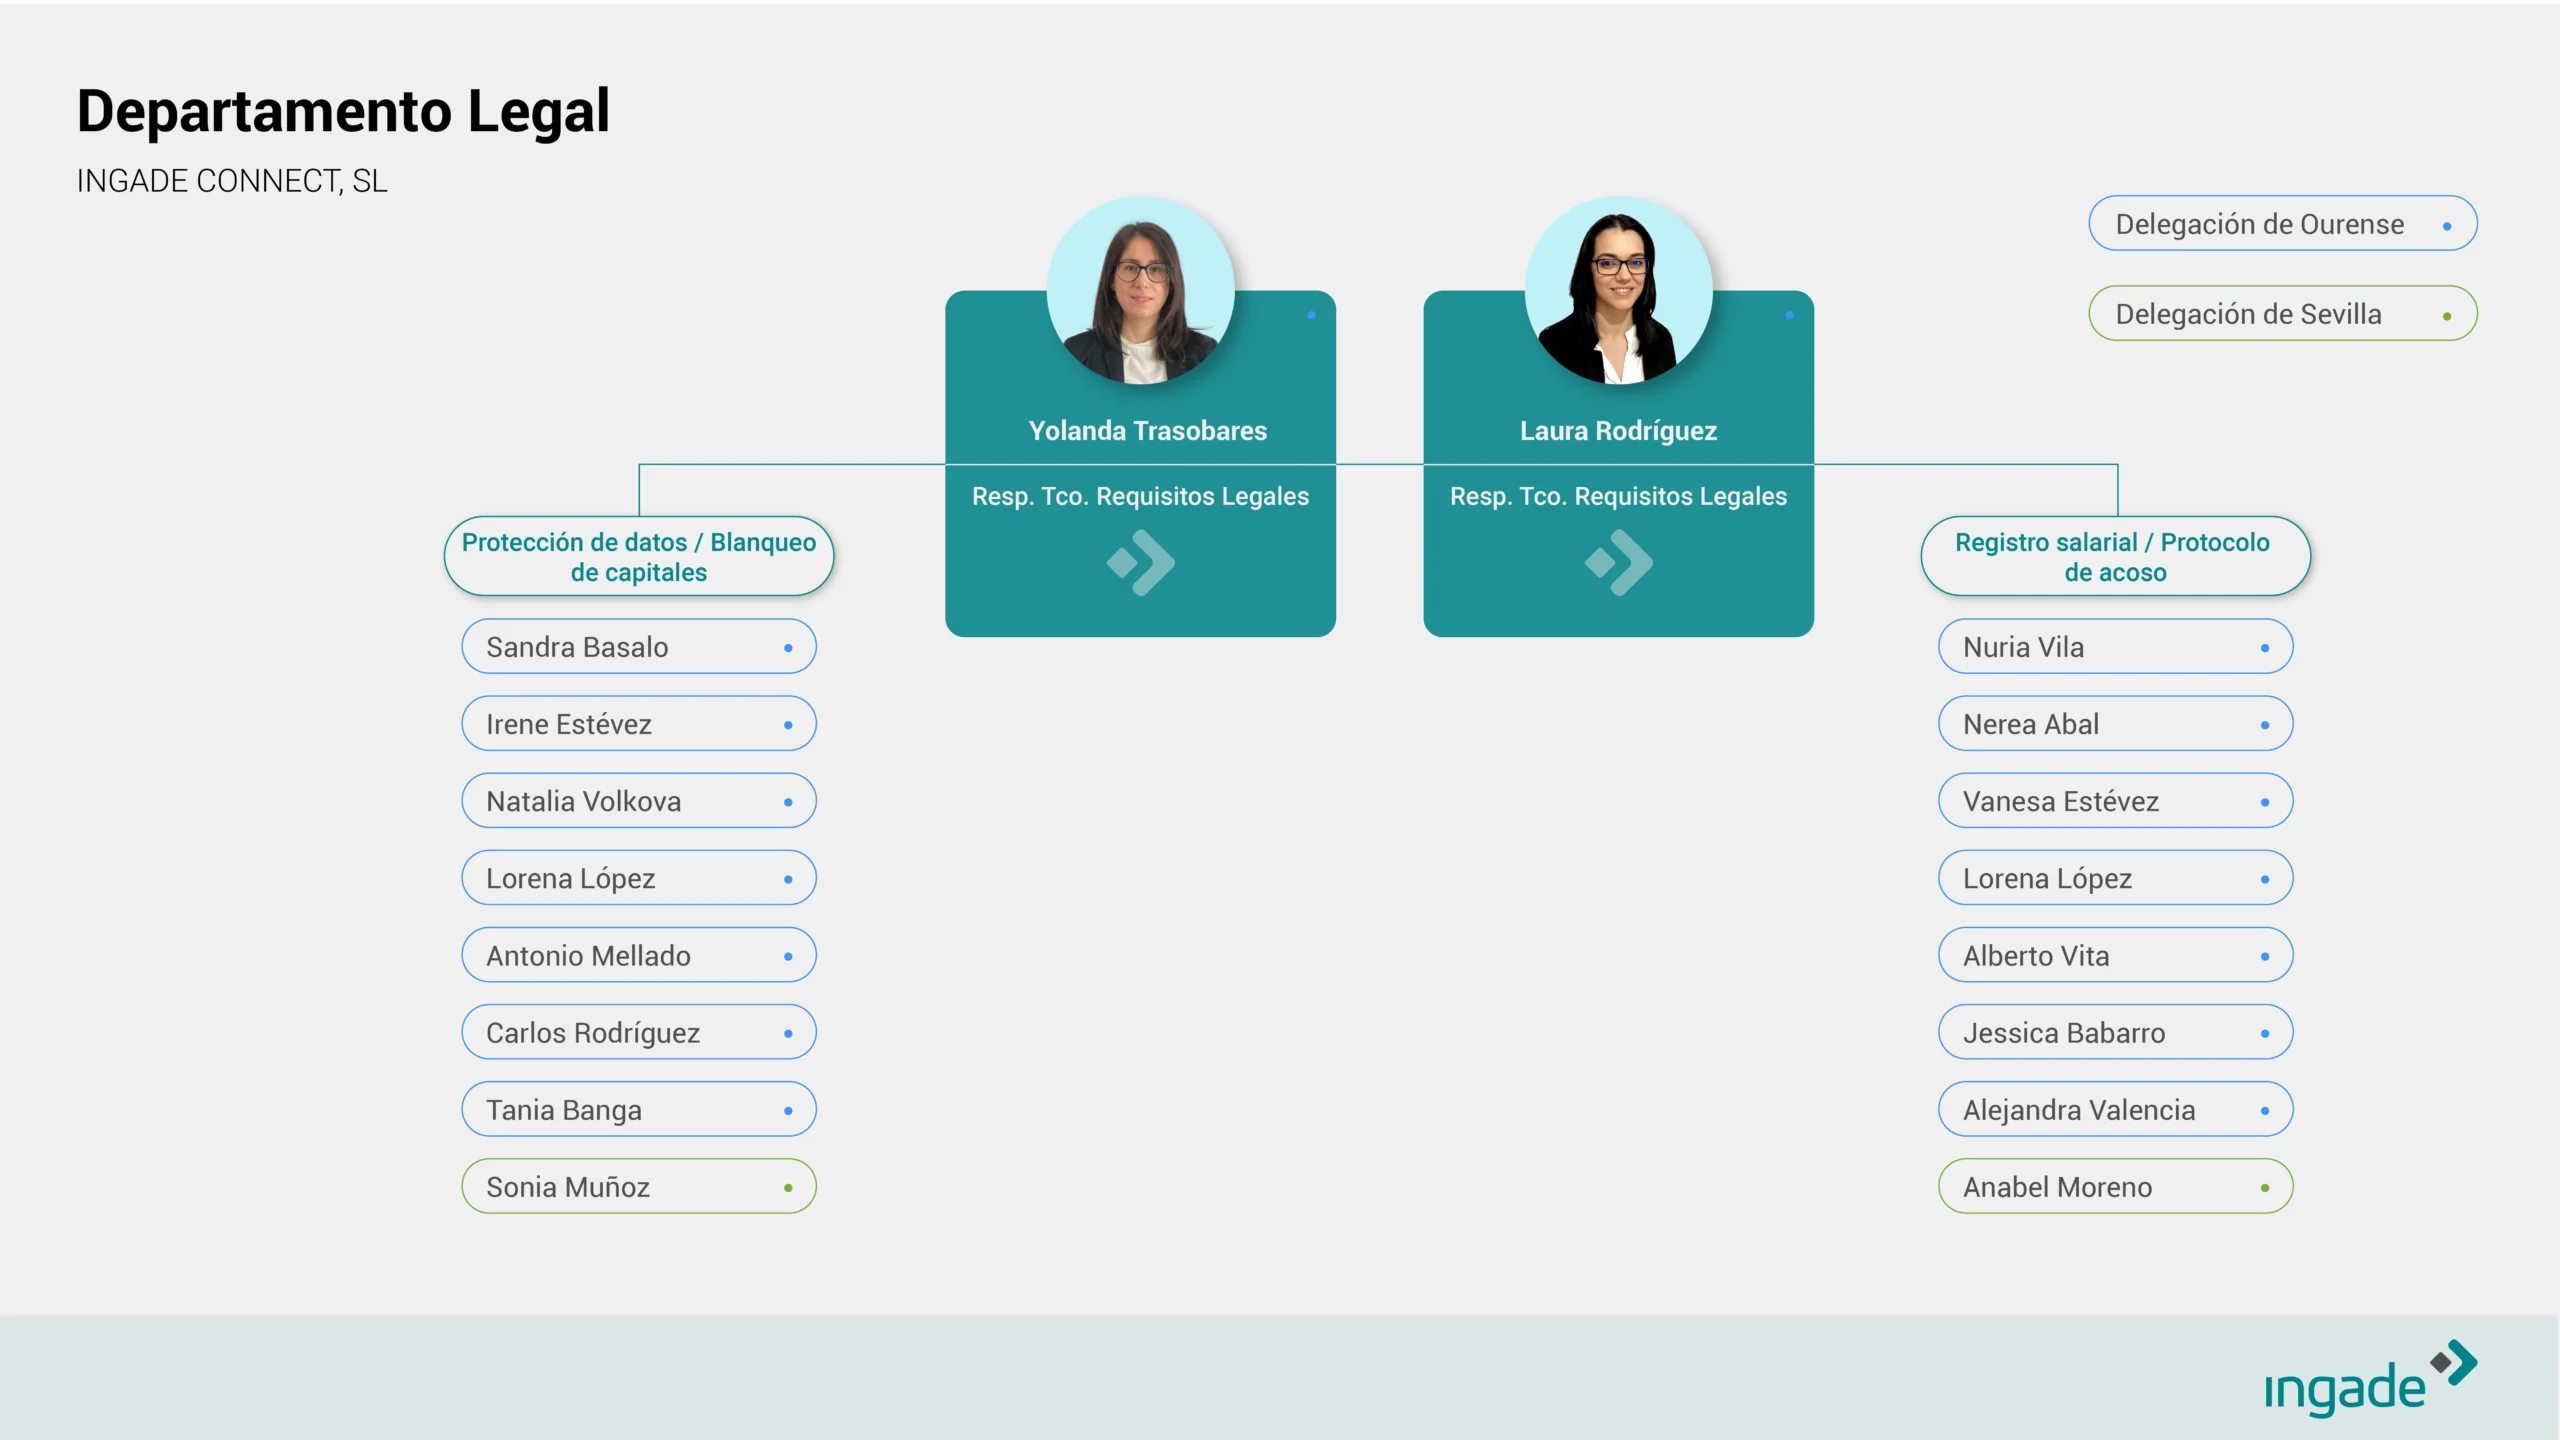
Task: Click the Departamento Legal title
Action: [x=343, y=111]
